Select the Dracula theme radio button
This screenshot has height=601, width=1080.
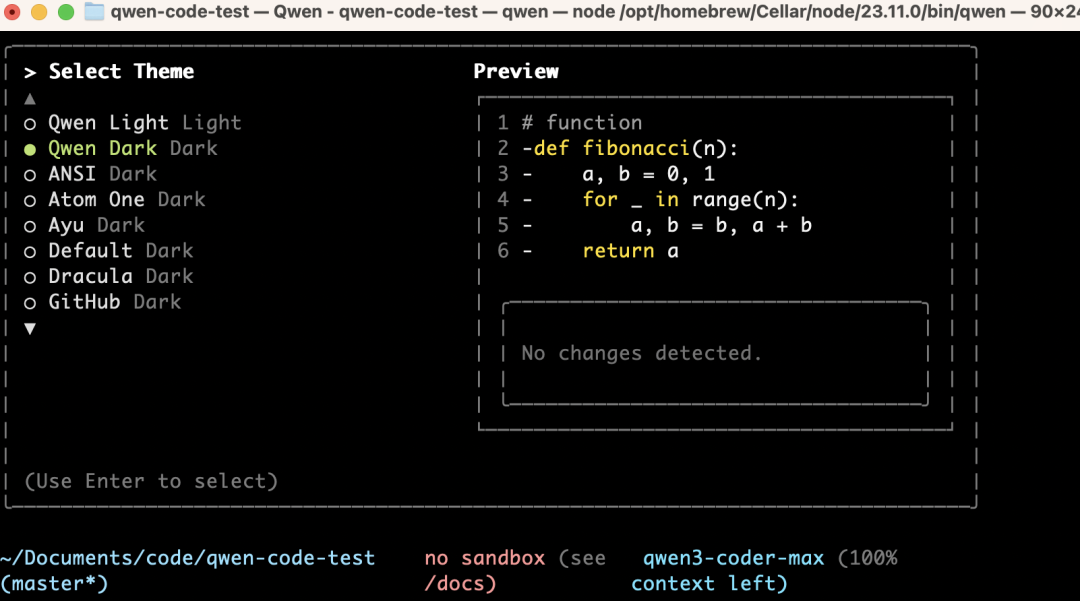click(30, 277)
